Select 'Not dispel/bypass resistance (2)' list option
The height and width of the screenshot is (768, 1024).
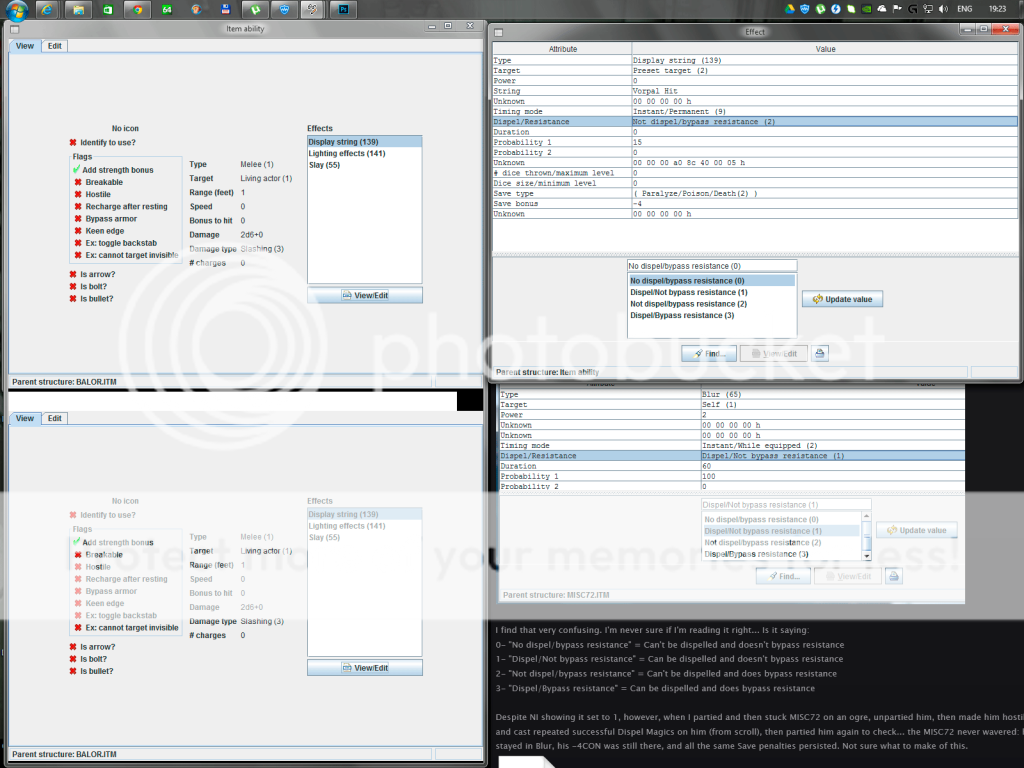point(688,304)
